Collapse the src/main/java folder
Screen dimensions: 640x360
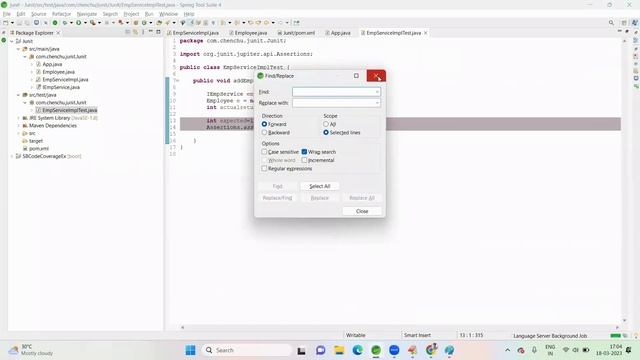[x=18, y=49]
